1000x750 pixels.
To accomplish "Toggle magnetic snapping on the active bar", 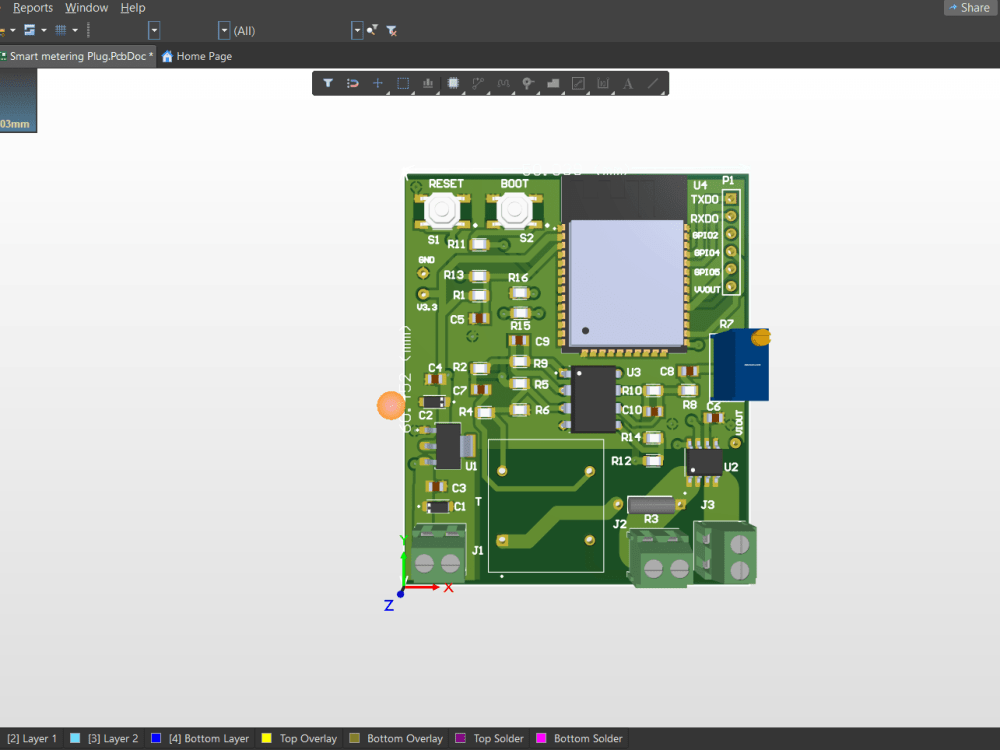I will click(352, 83).
